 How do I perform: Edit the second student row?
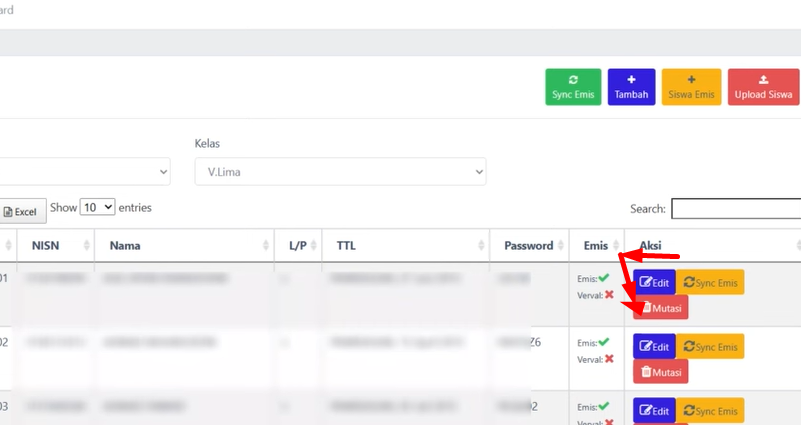pos(654,347)
